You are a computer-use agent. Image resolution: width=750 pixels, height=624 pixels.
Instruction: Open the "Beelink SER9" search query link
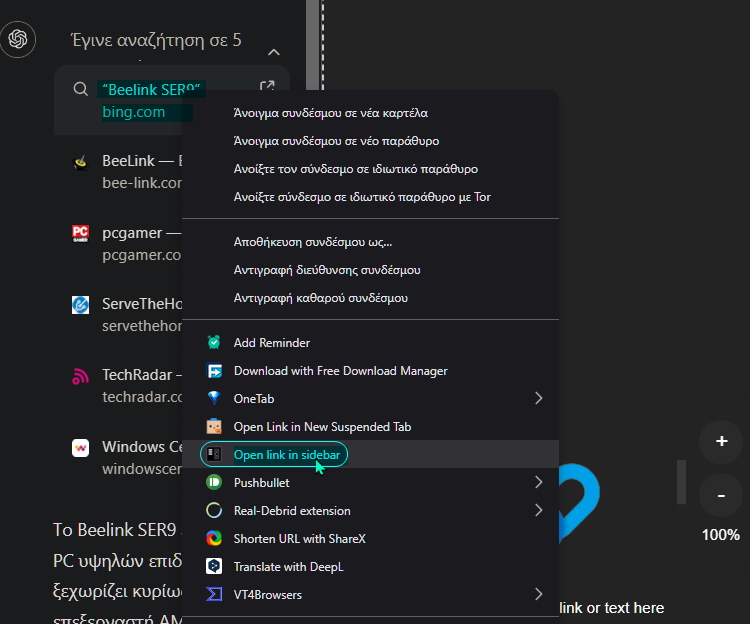151,89
